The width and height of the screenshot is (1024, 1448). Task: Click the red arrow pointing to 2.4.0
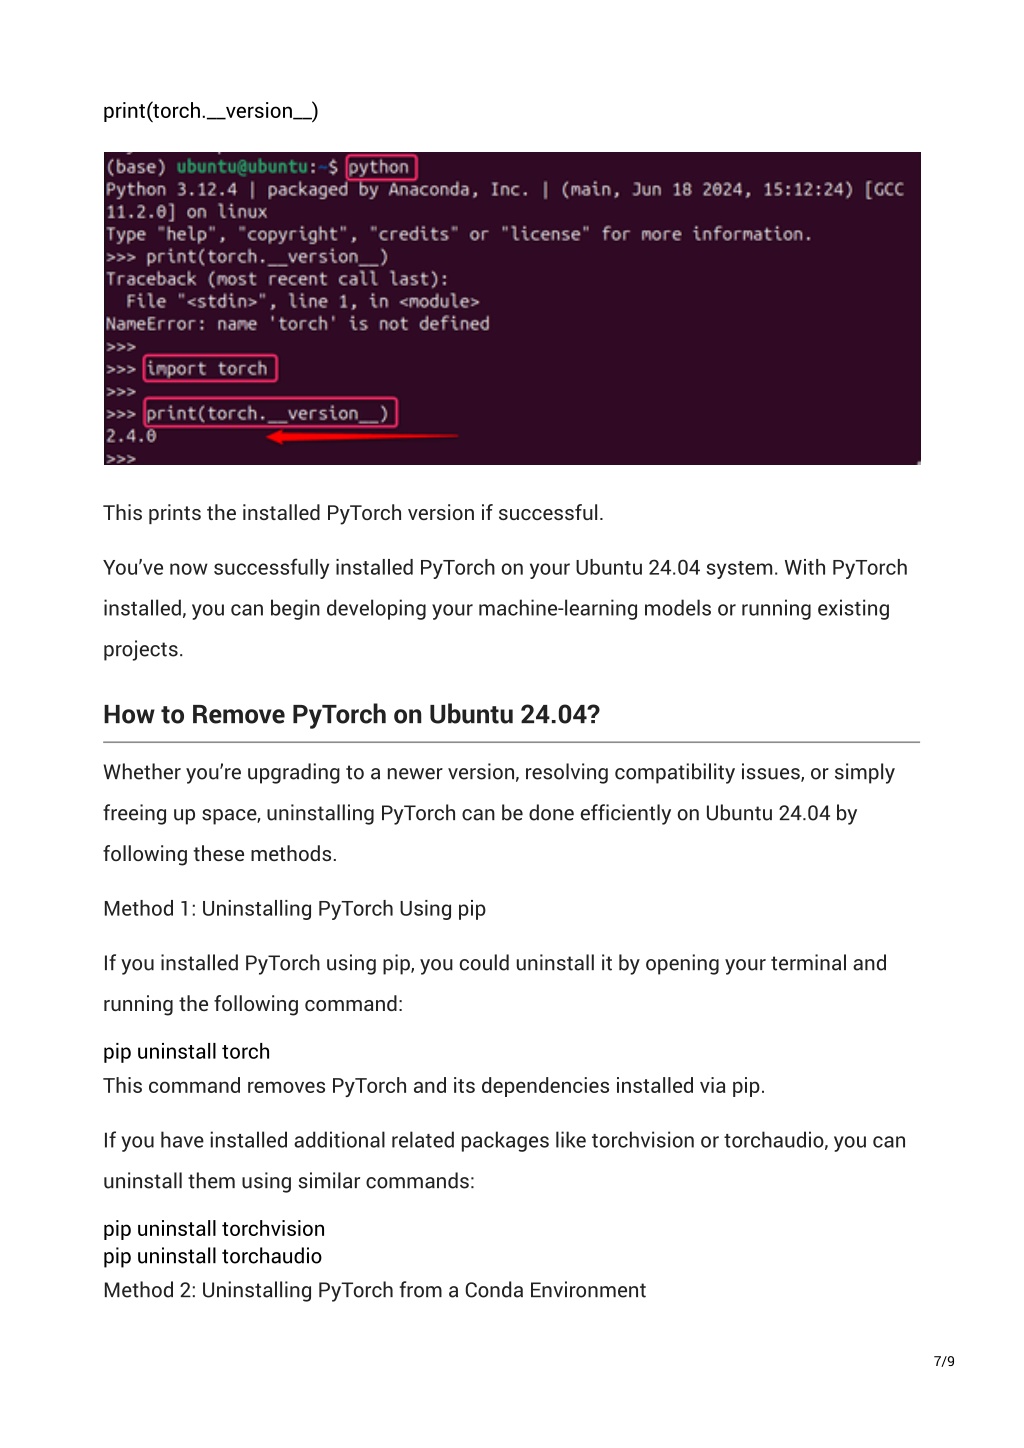(362, 436)
